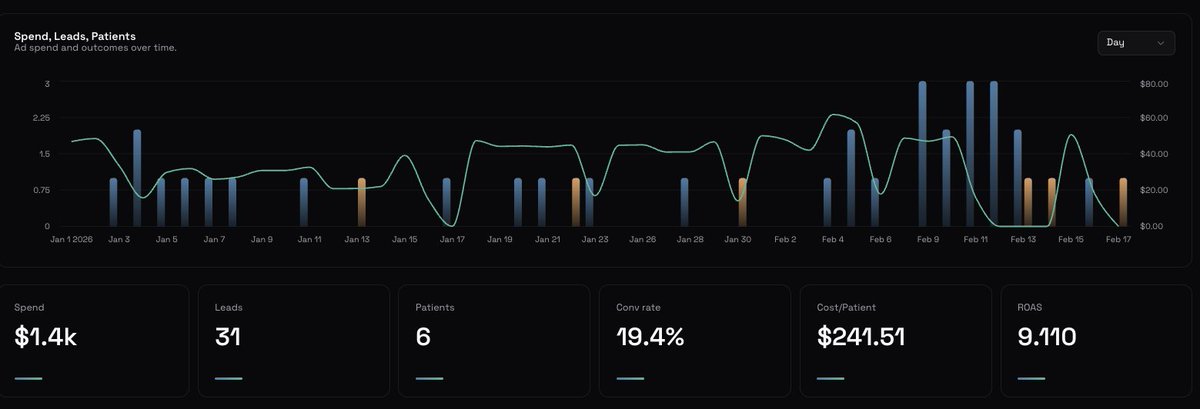Image resolution: width=1200 pixels, height=409 pixels.
Task: Click the 'Patients' card label
Action: click(435, 308)
